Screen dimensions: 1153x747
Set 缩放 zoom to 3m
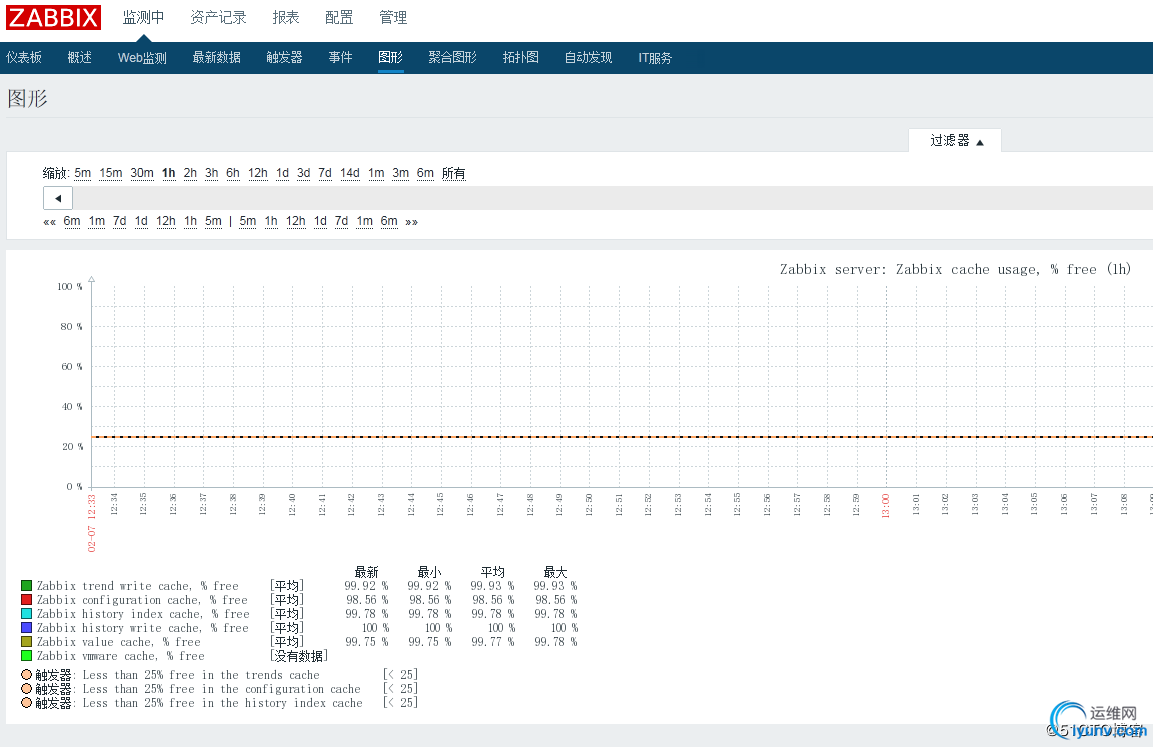[x=401, y=174]
